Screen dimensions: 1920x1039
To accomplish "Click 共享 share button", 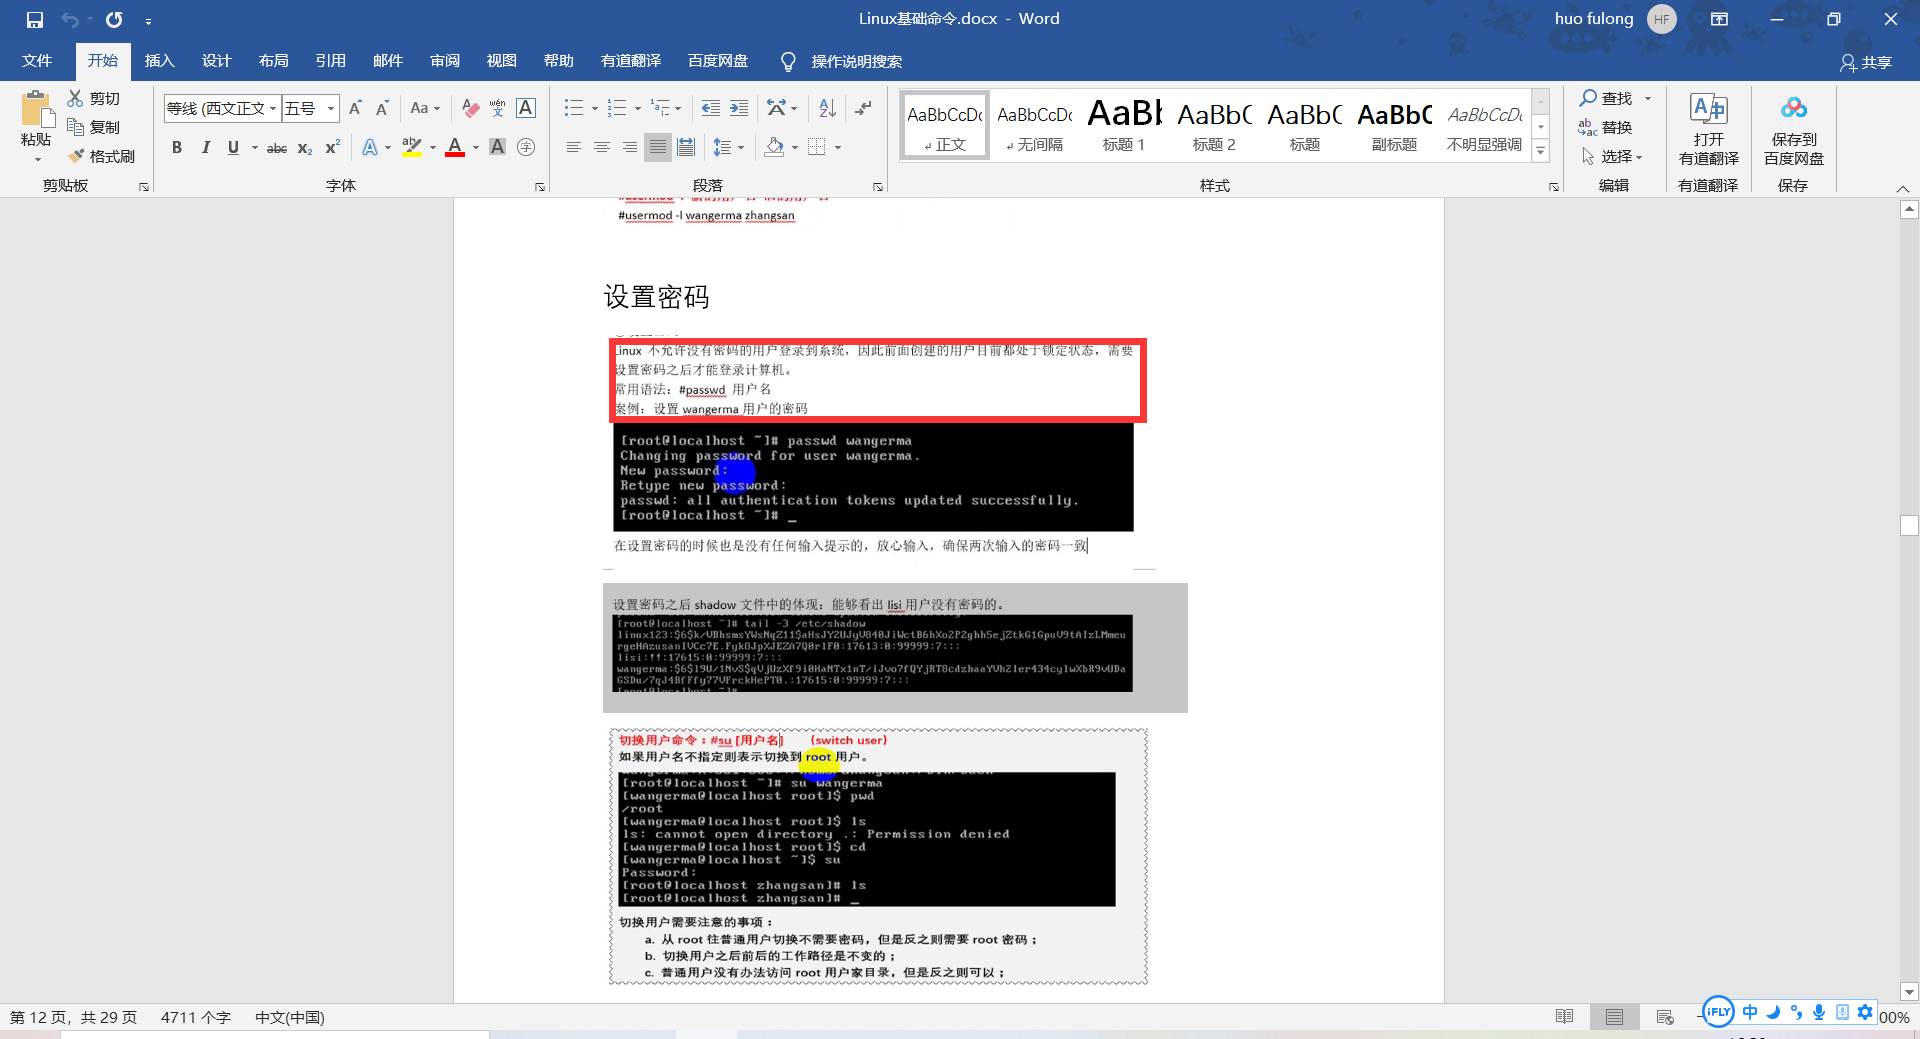I will [x=1866, y=62].
